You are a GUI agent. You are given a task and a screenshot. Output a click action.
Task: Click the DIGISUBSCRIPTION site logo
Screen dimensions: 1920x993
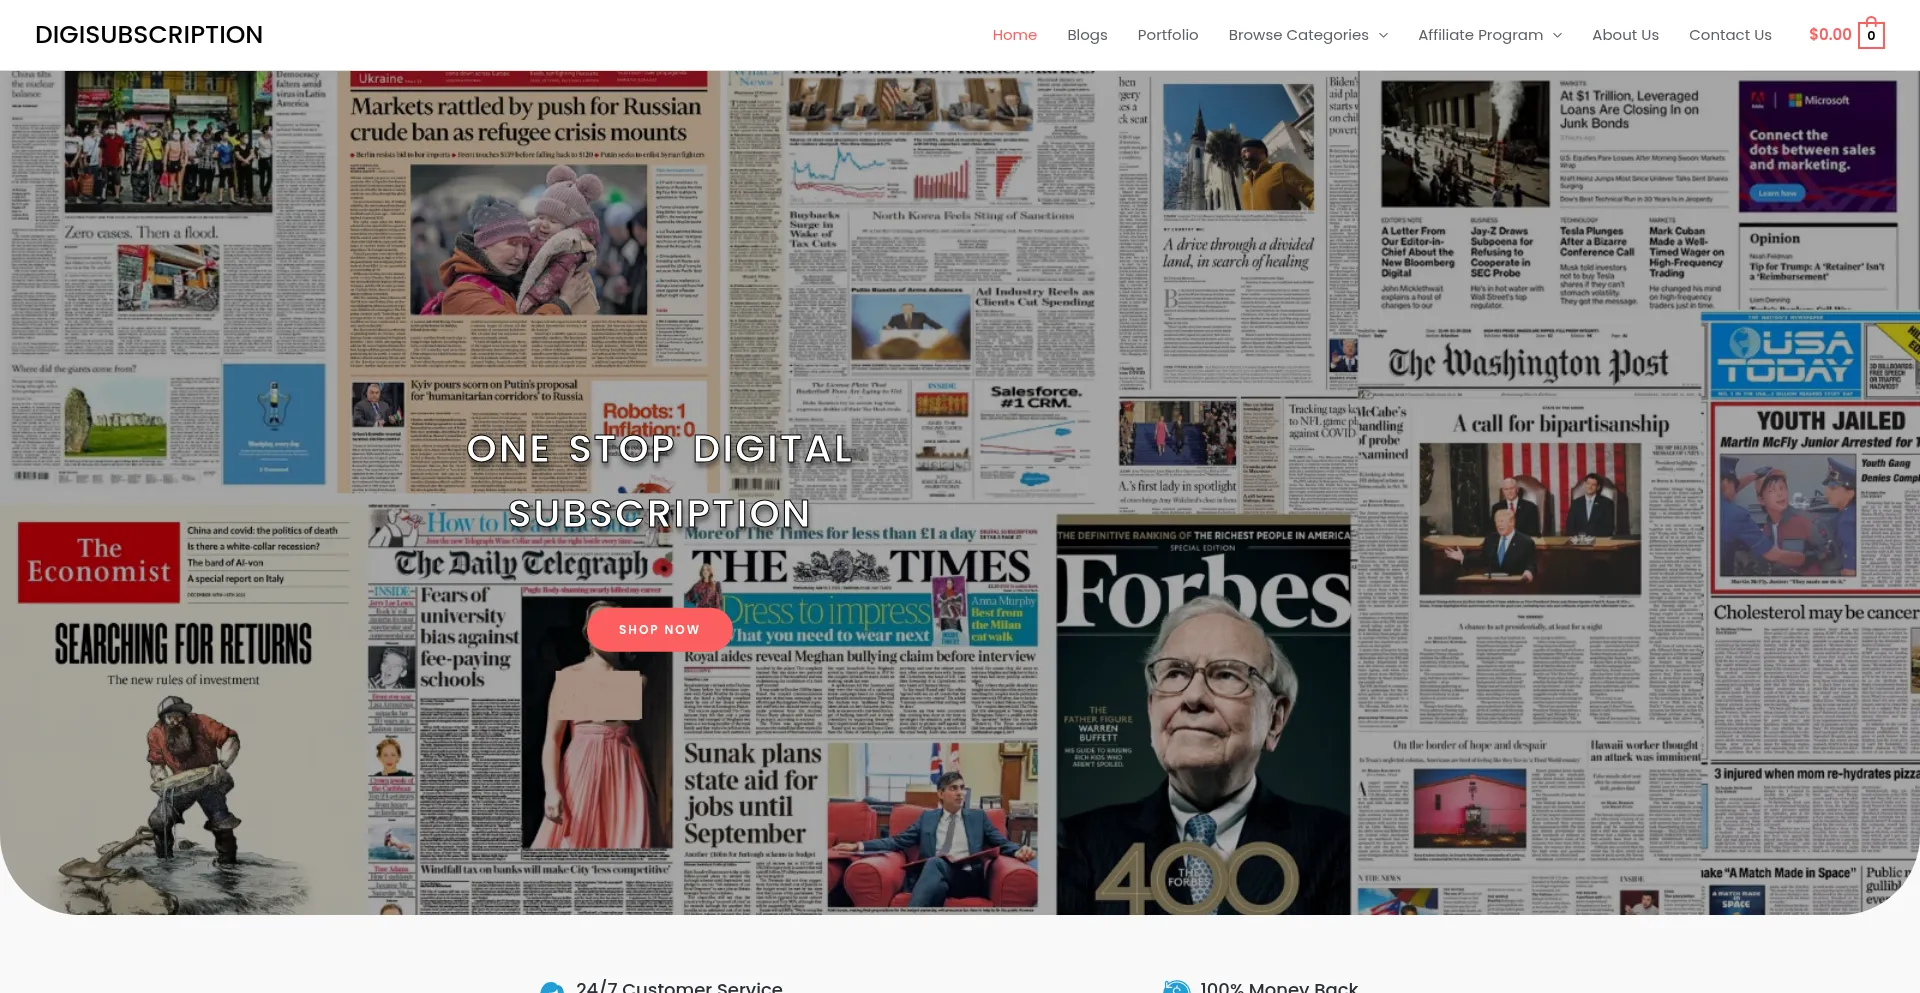click(149, 35)
